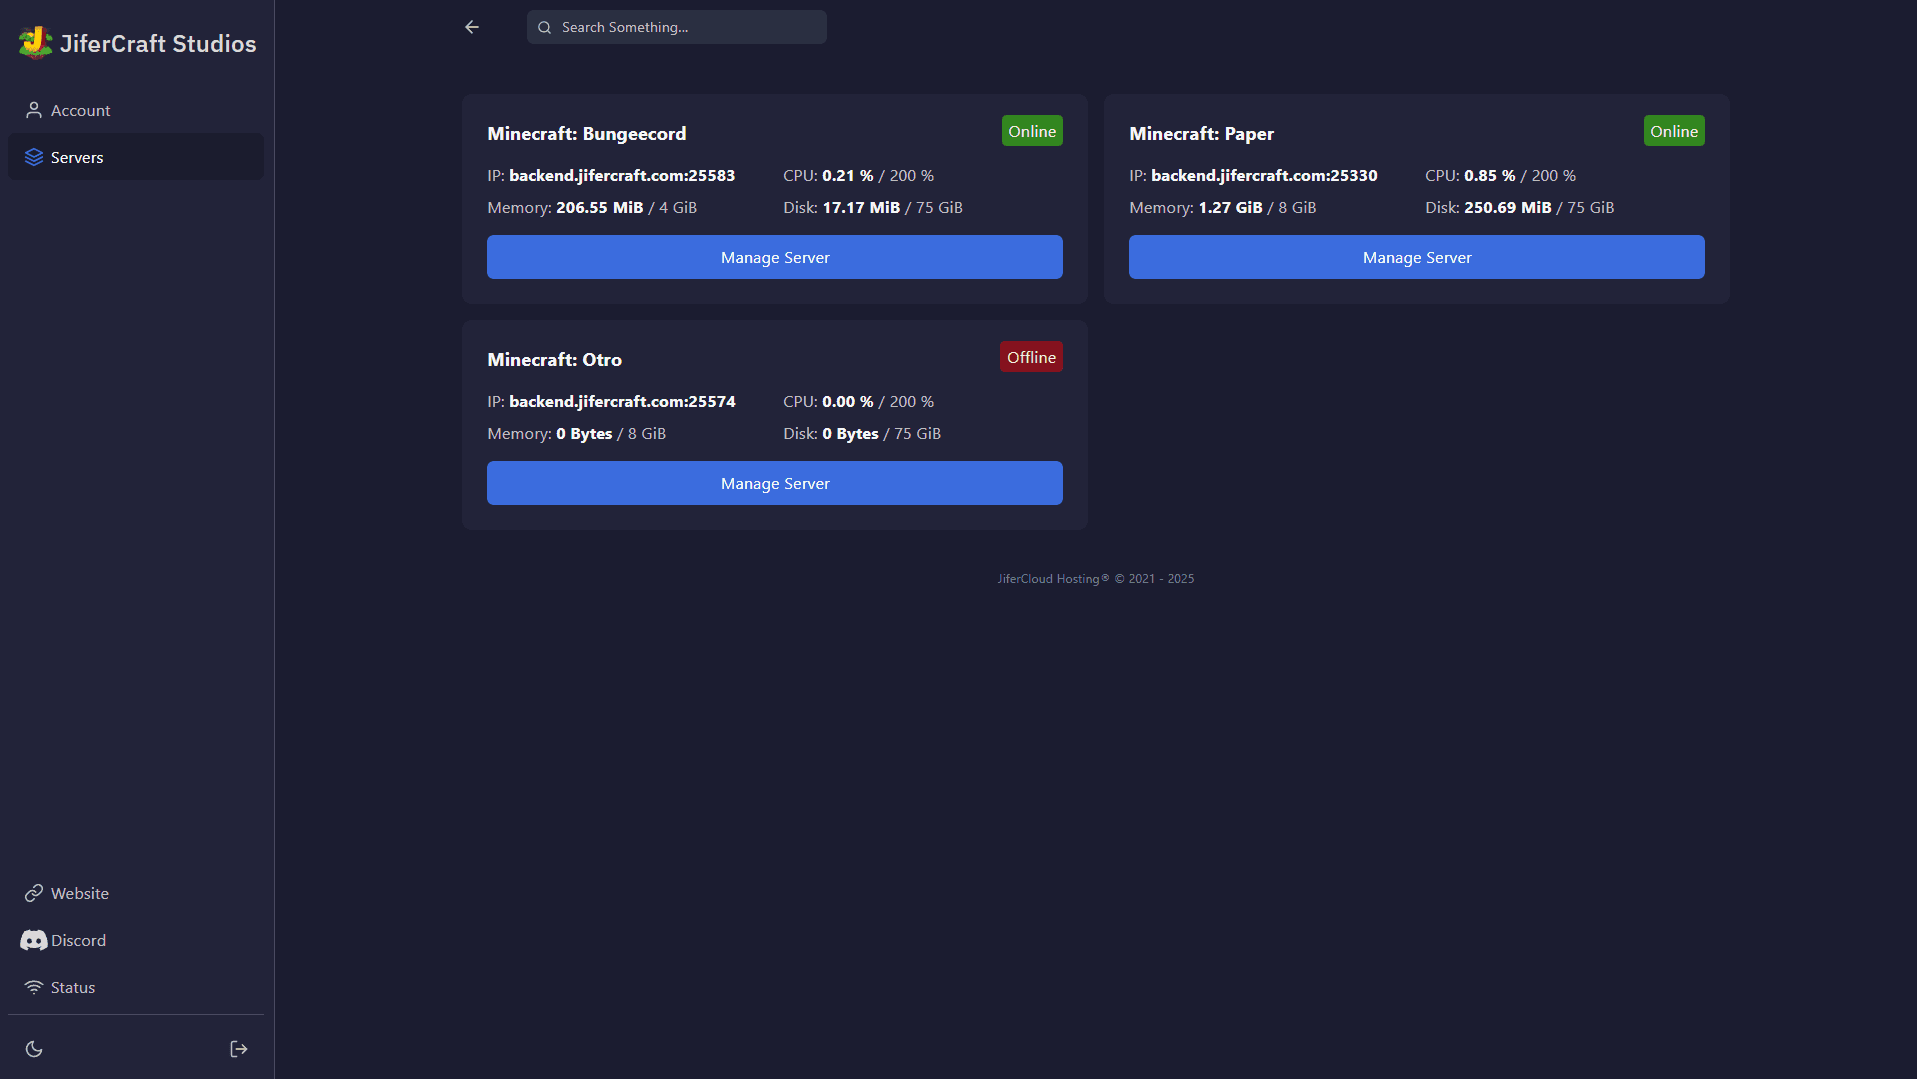Click the Otro Offline status badge

(x=1031, y=357)
